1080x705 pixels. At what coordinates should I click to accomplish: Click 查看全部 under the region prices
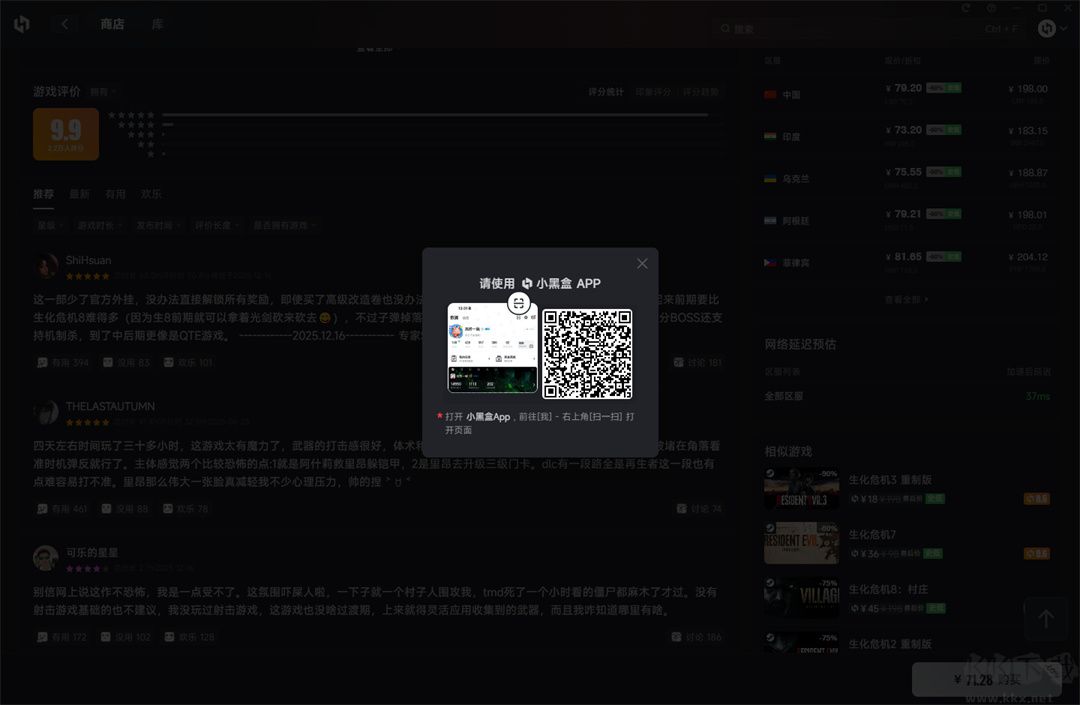[x=906, y=299]
